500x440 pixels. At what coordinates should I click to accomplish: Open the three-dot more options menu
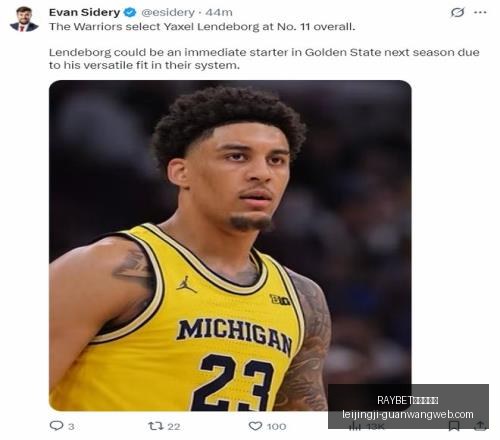[x=480, y=12]
